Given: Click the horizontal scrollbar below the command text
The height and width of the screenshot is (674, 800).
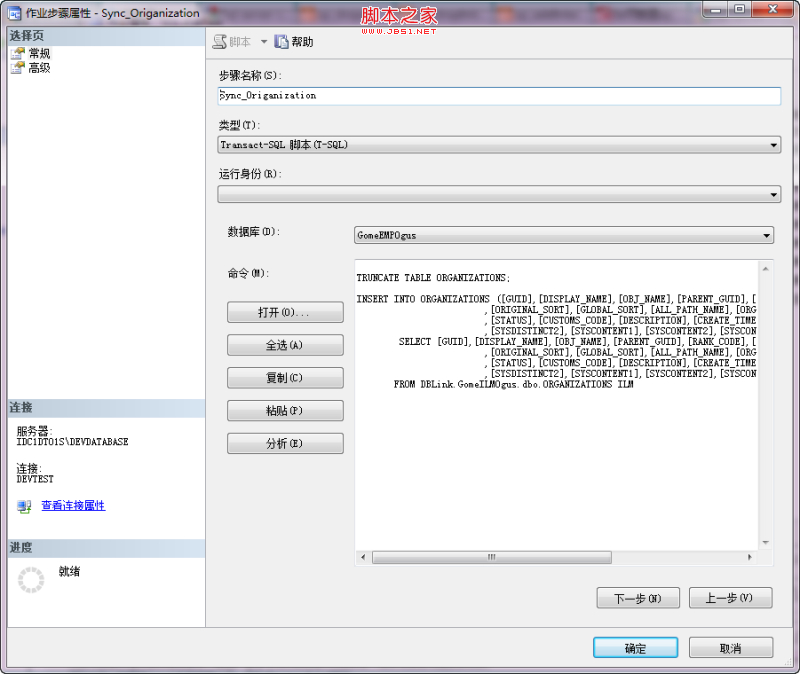Looking at the screenshot, I should click(490, 557).
